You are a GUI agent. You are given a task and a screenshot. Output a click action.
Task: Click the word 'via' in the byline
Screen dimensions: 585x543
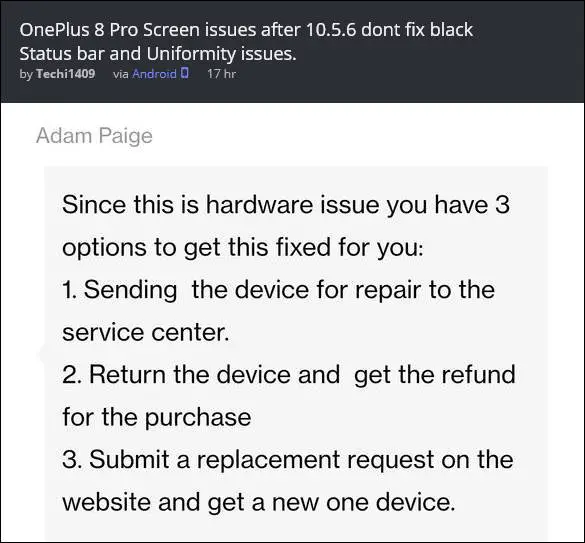pyautogui.click(x=121, y=74)
